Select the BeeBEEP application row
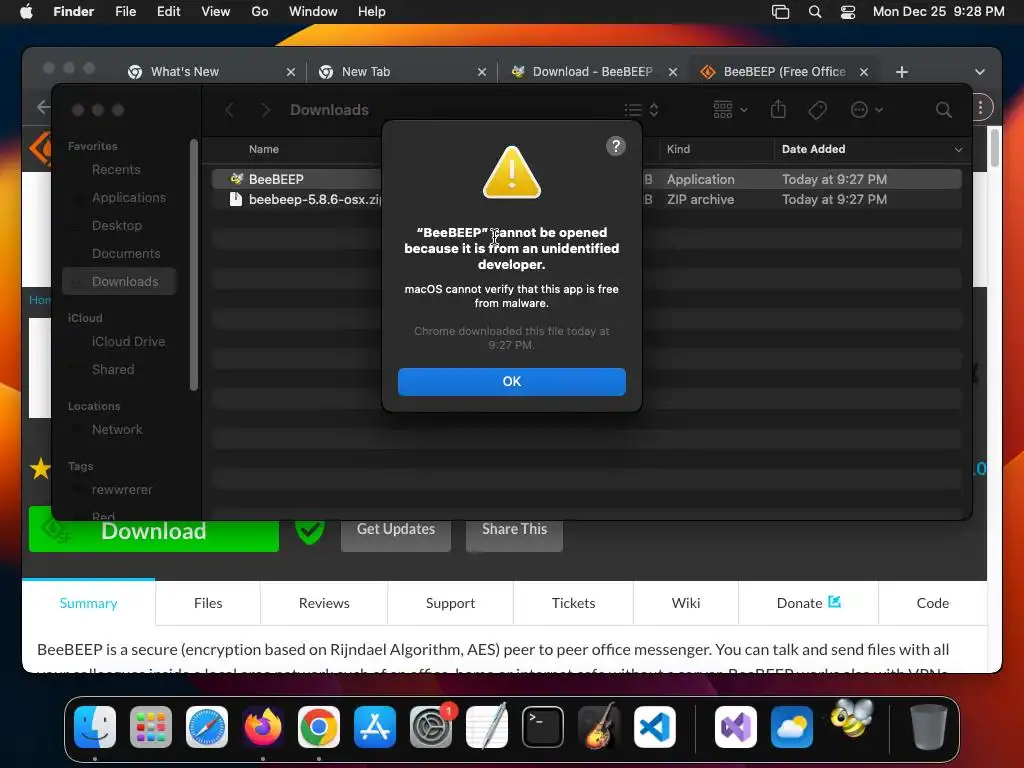 coord(586,179)
